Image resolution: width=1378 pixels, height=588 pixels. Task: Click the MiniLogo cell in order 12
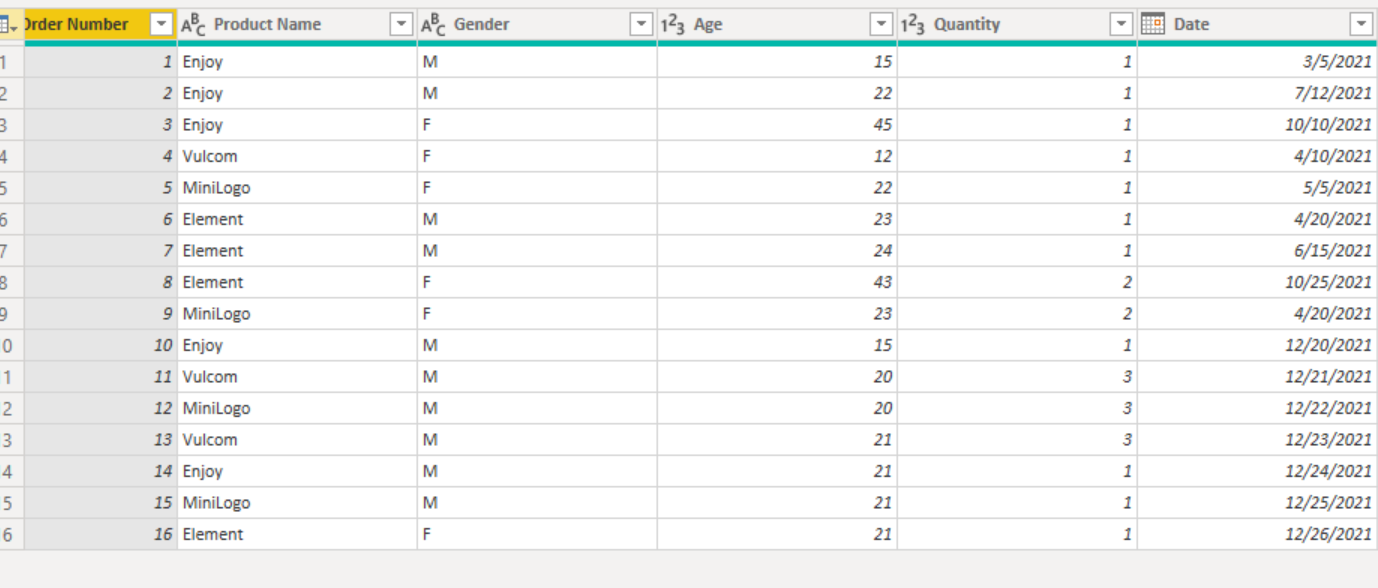(x=297, y=408)
